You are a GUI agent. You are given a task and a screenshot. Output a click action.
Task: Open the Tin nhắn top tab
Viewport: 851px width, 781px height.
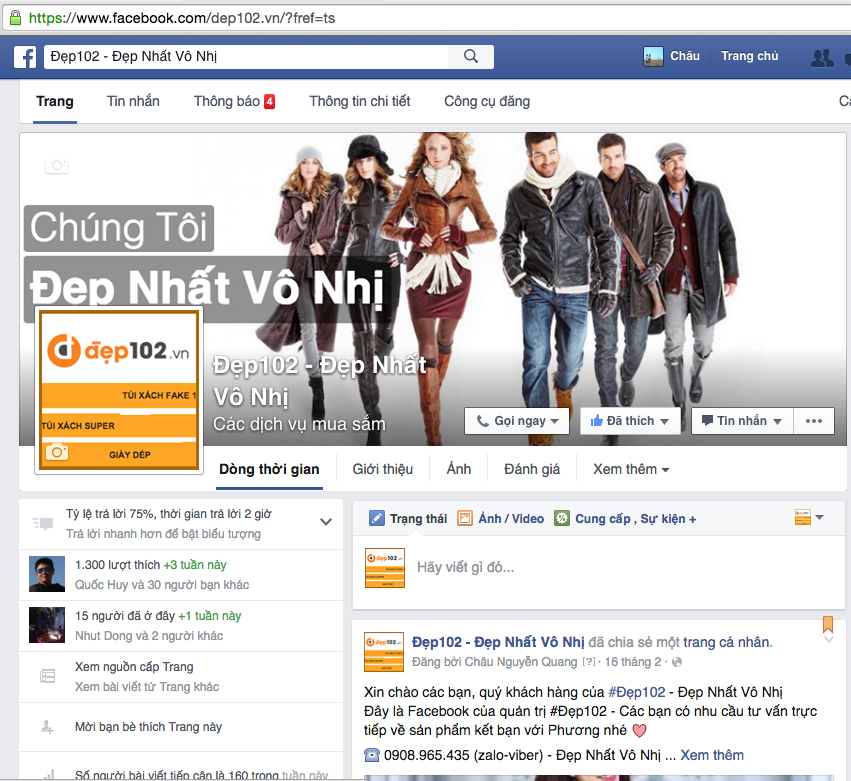(x=133, y=101)
